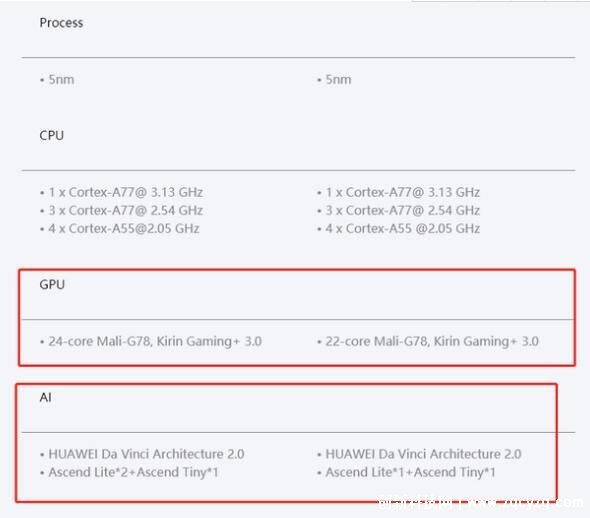Click the GPU section heading
The width and height of the screenshot is (590, 518).
52,284
